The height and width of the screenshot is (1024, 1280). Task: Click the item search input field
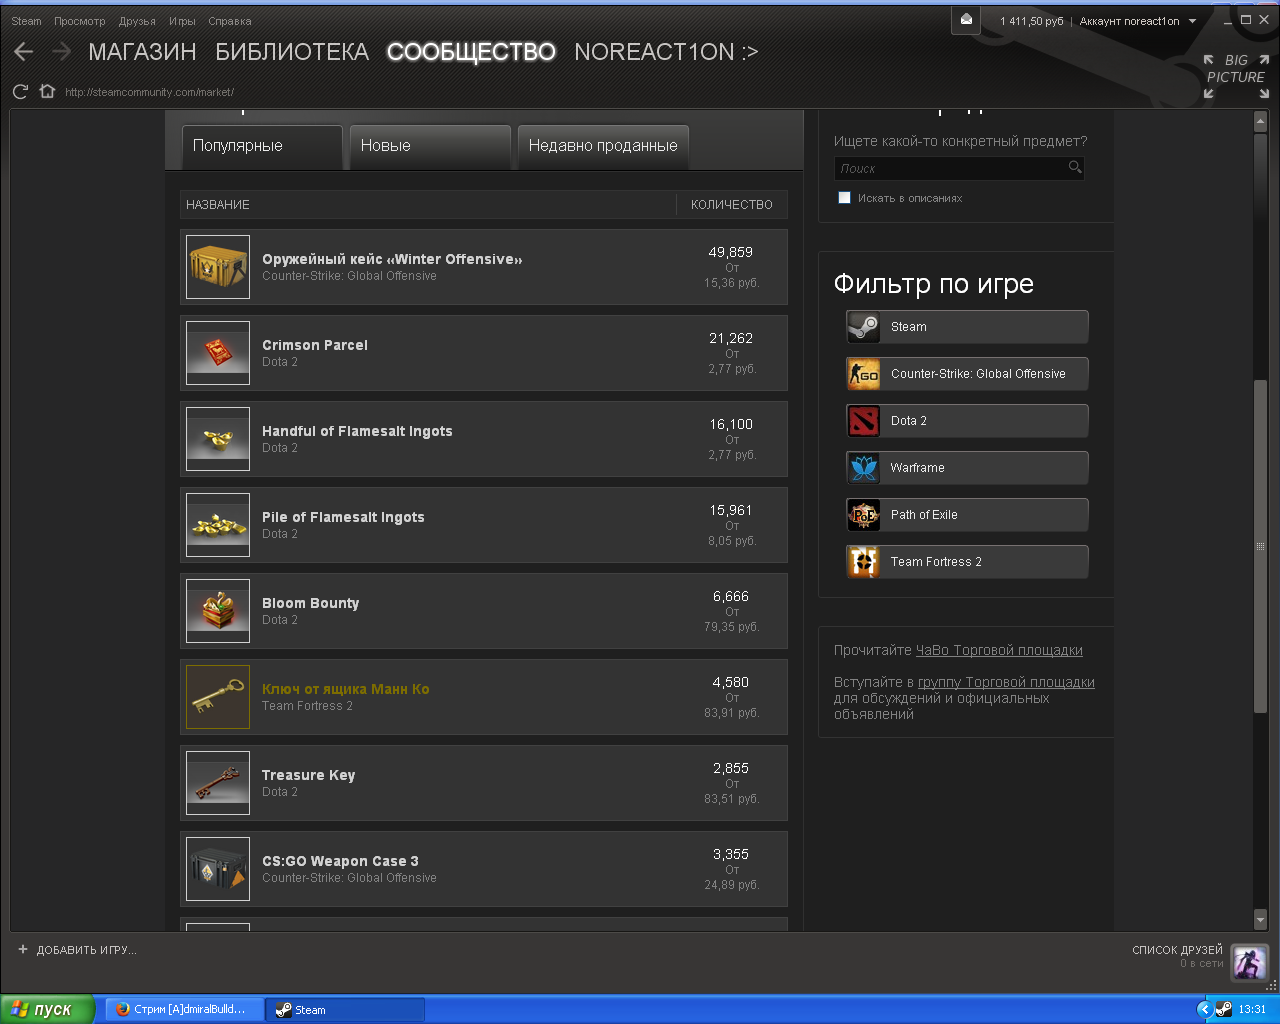[x=950, y=168]
